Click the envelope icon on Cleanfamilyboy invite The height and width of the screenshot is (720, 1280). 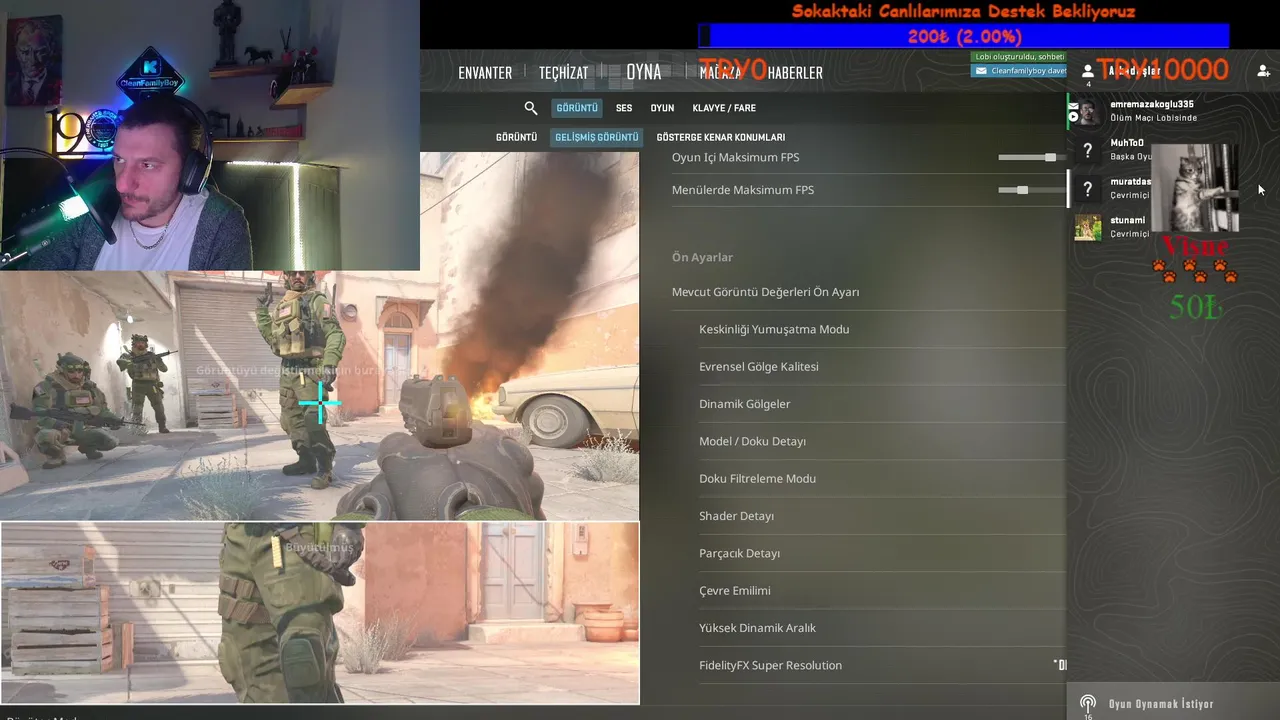pyautogui.click(x=981, y=71)
